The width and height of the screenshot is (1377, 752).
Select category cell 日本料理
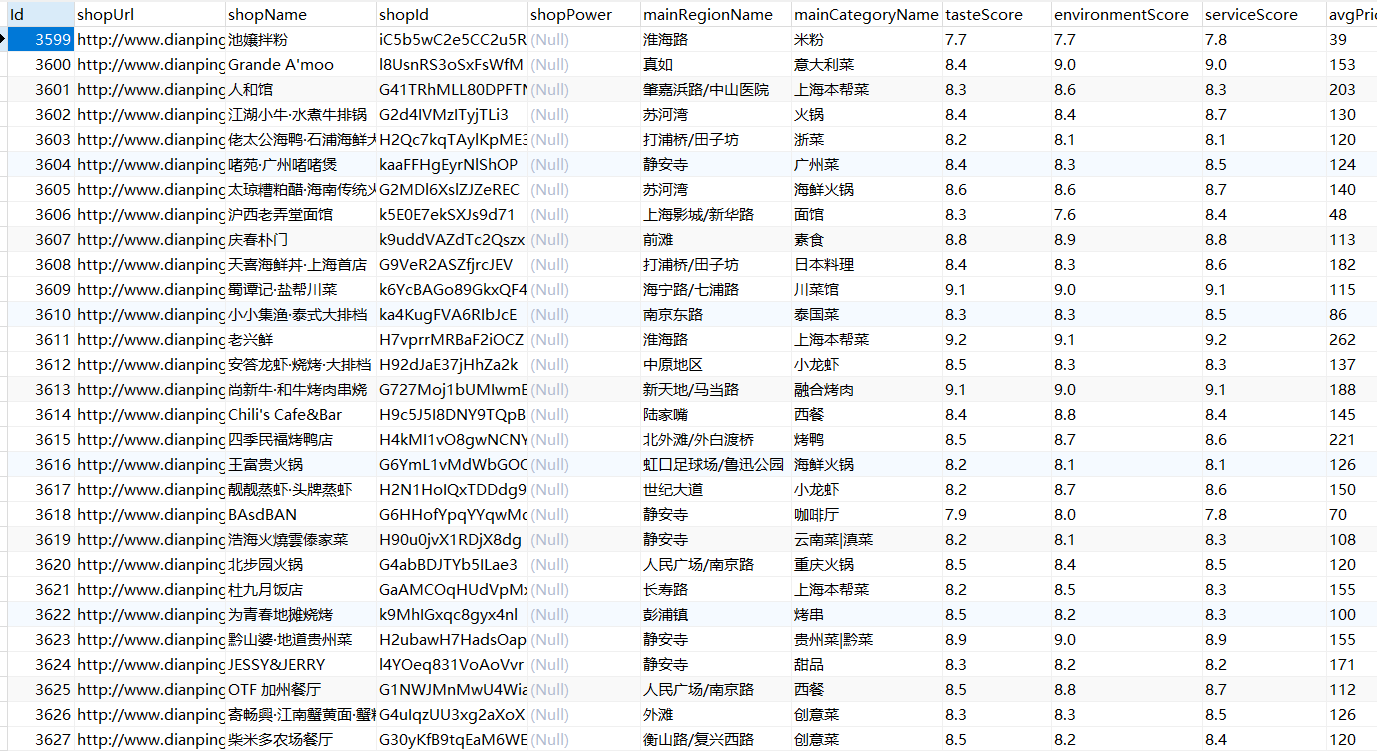[867, 265]
